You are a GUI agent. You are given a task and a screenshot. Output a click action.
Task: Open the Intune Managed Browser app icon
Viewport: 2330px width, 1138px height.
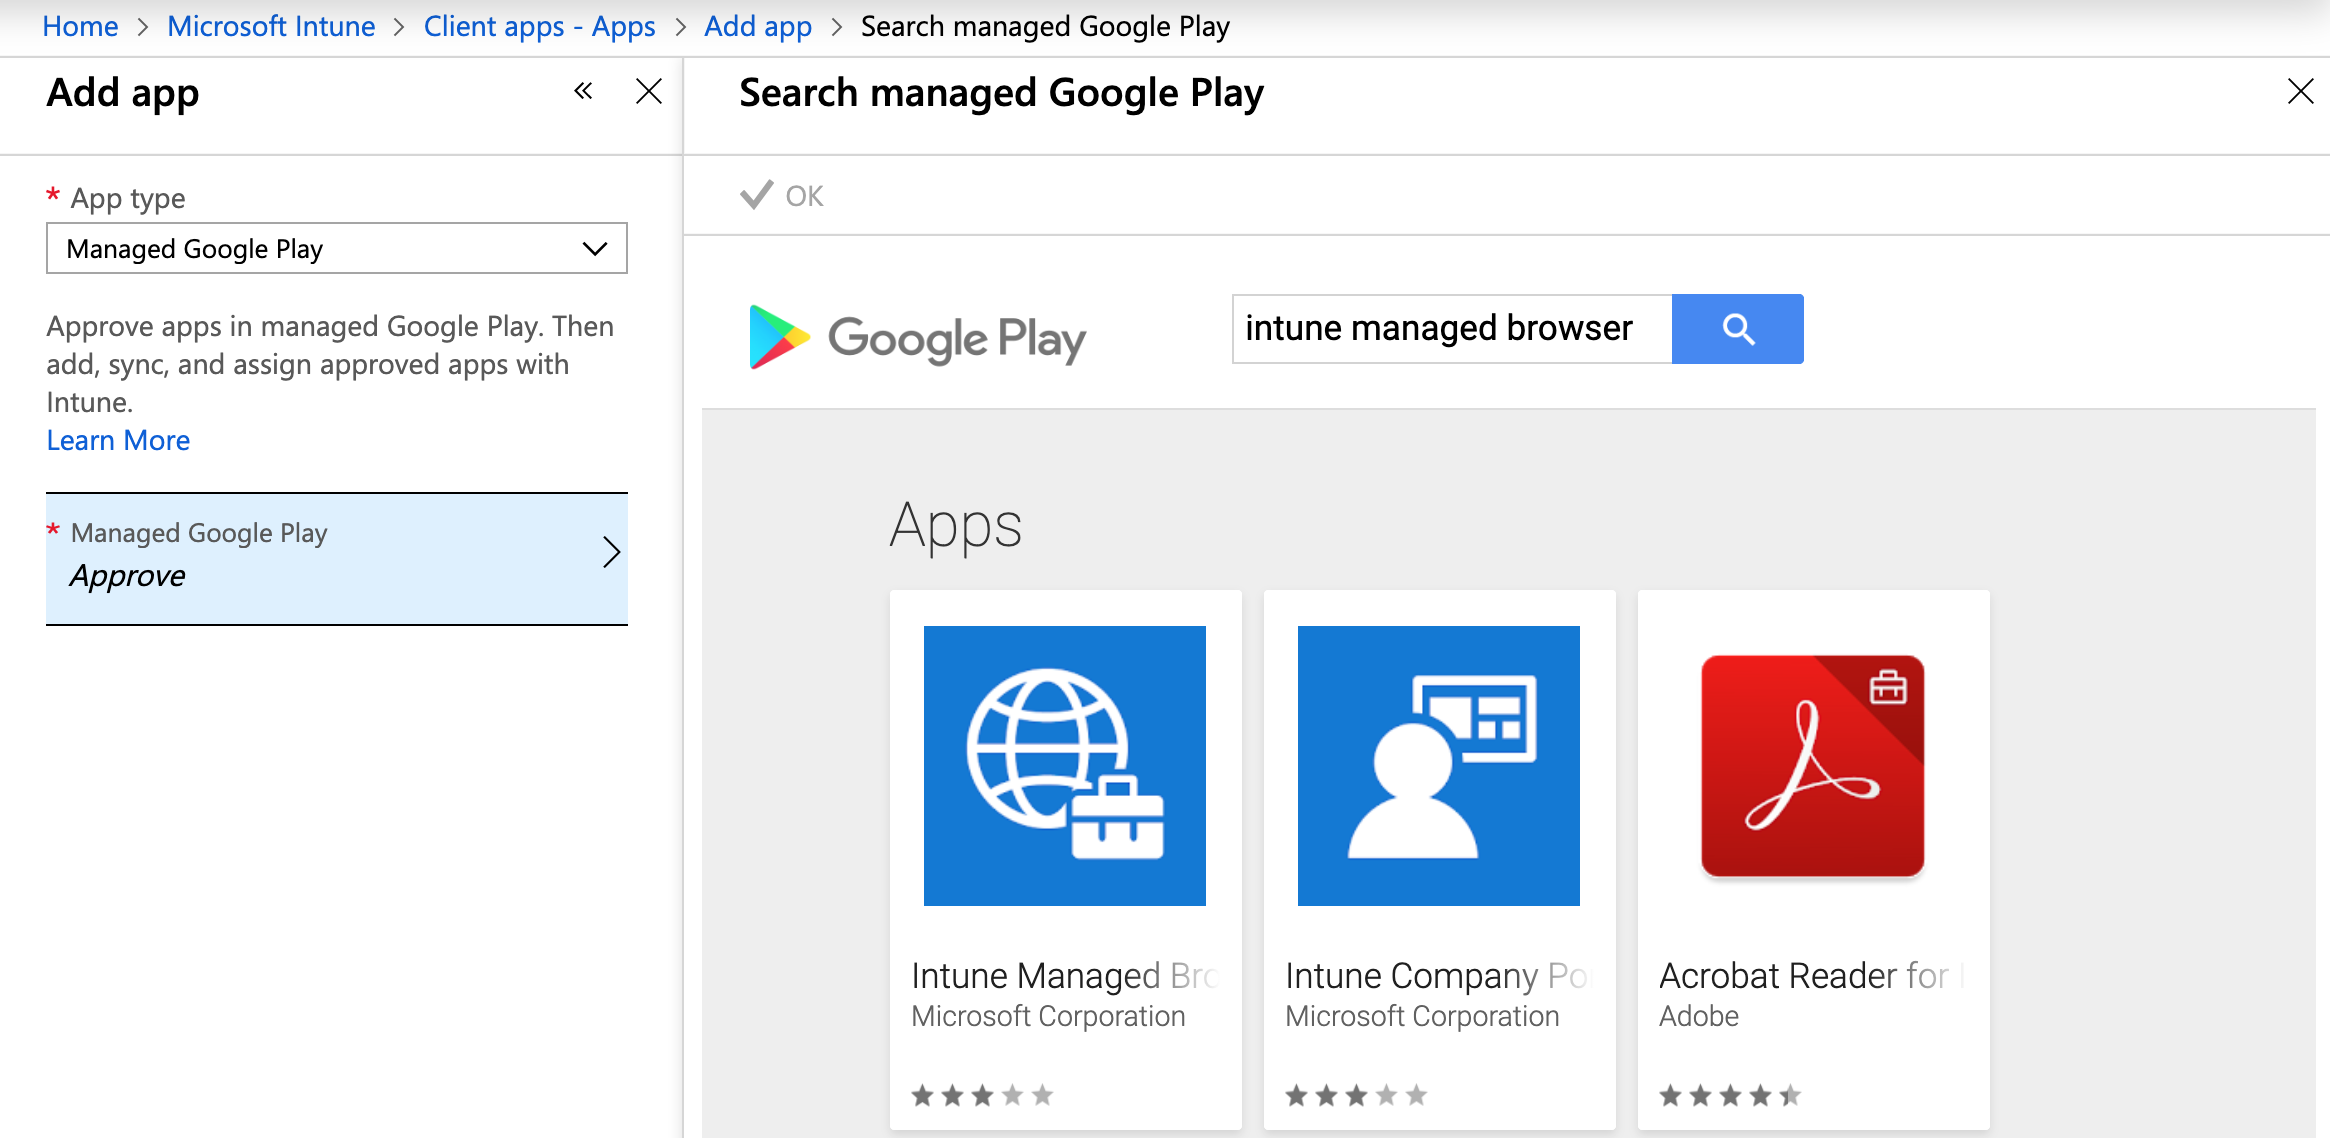tap(1065, 766)
